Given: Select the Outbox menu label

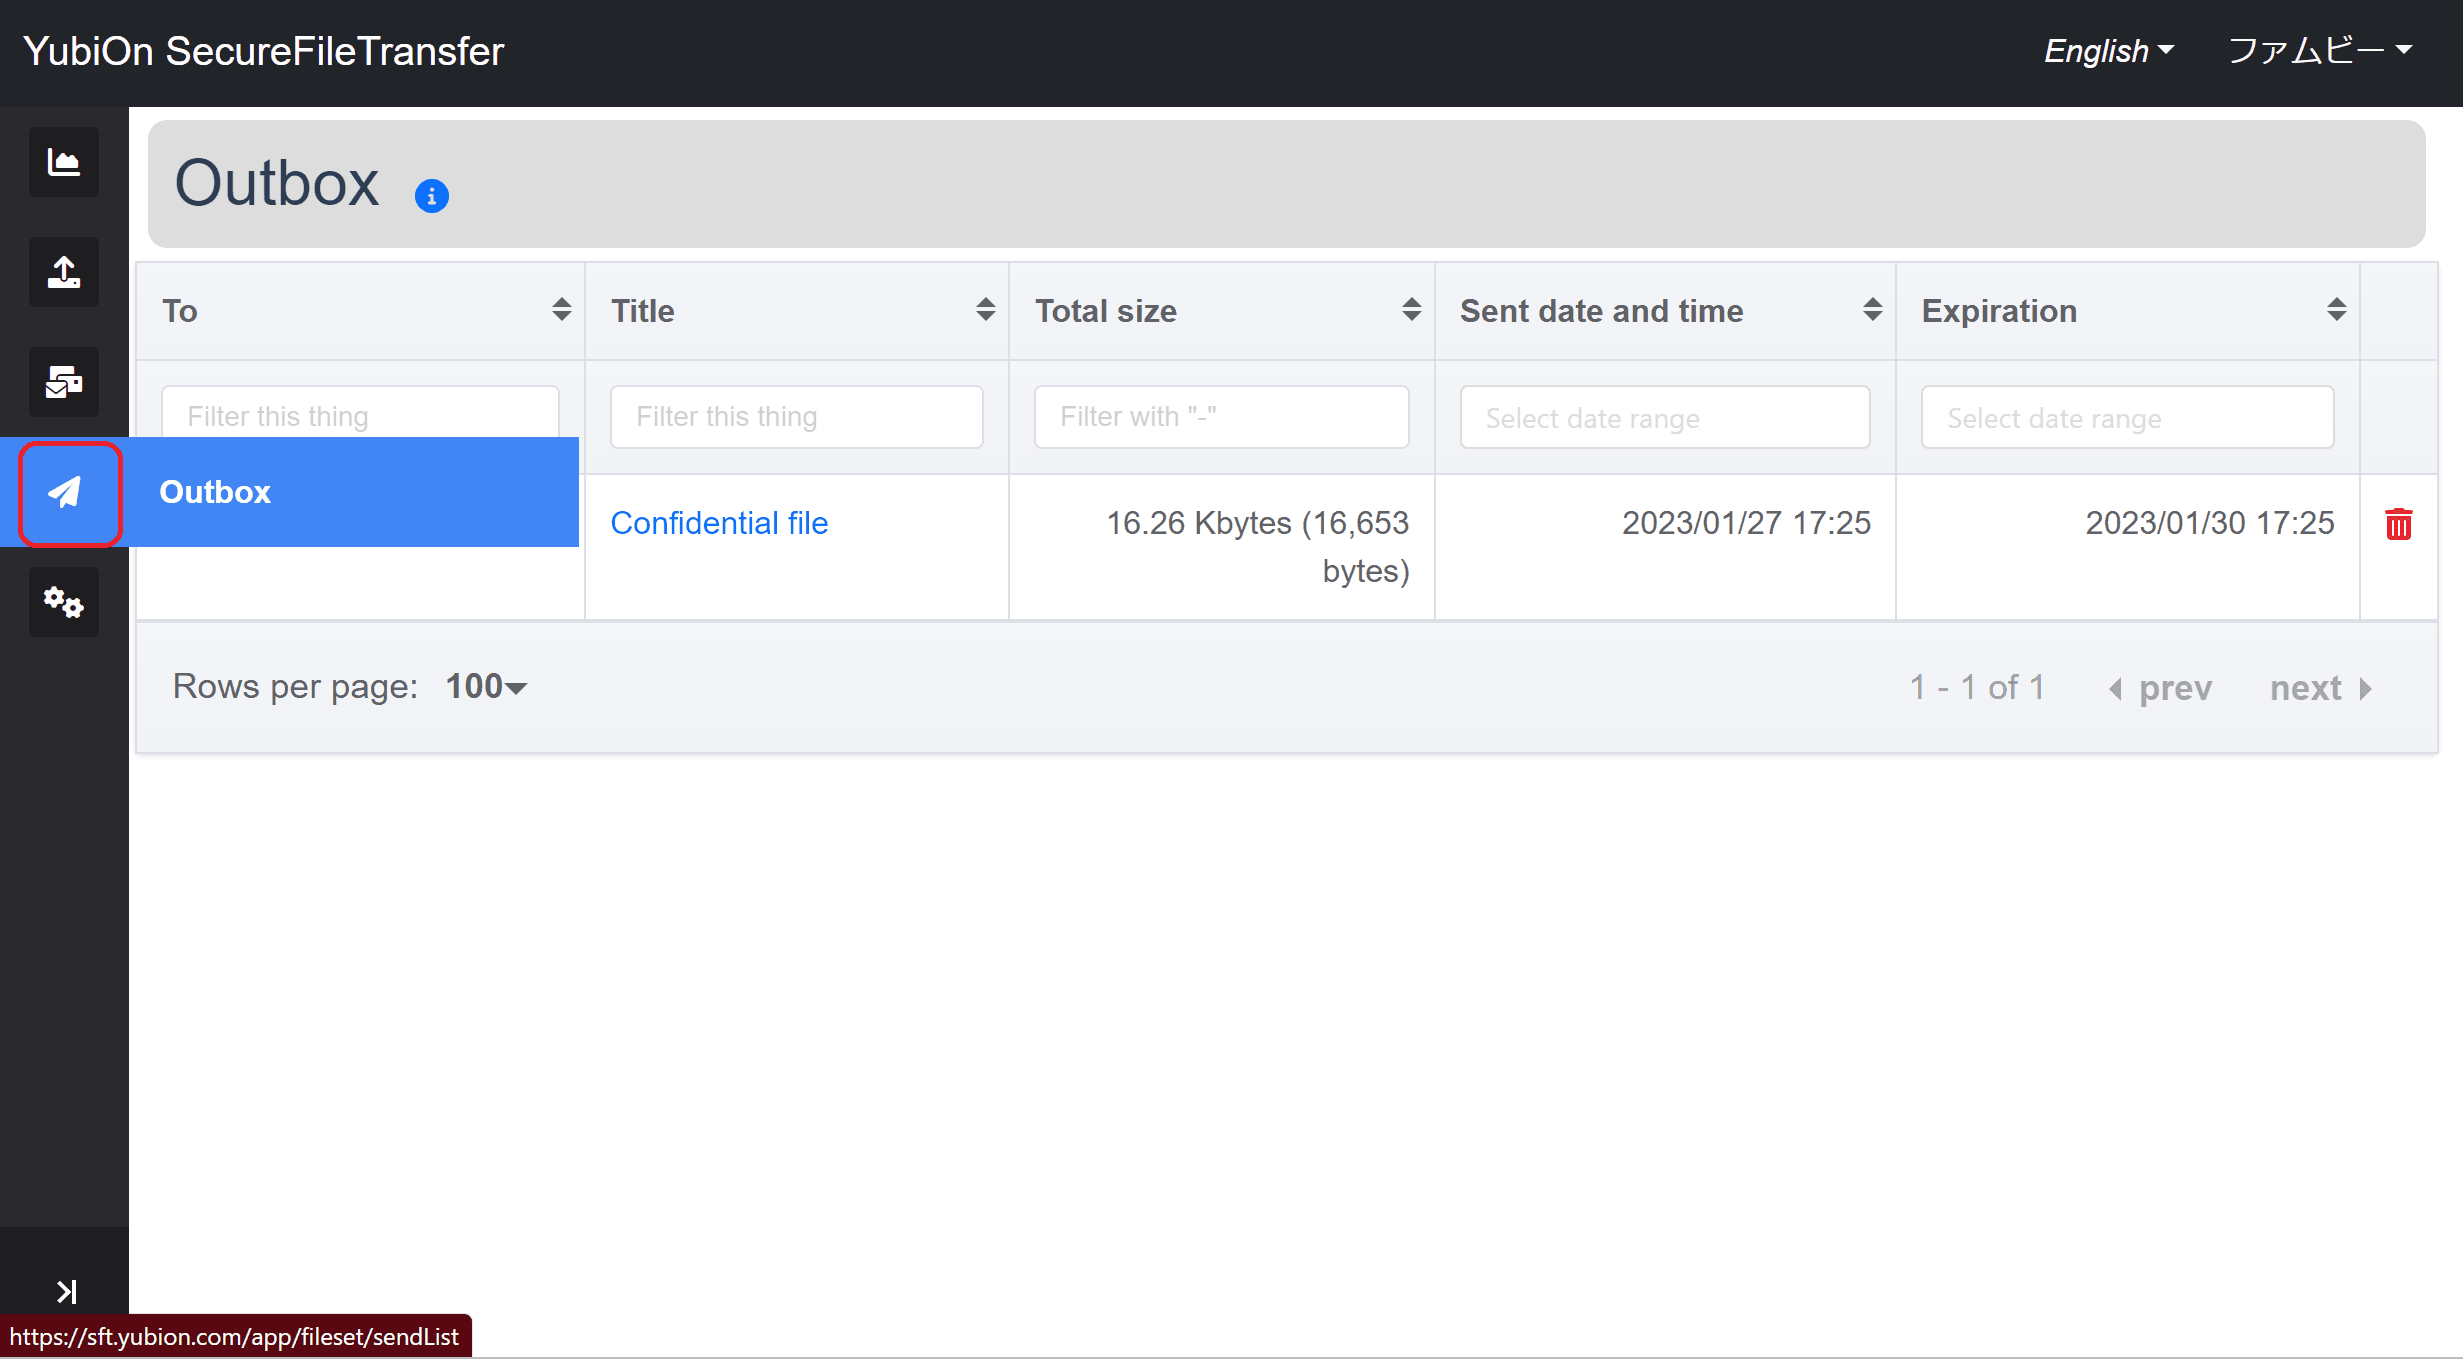Looking at the screenshot, I should [215, 492].
